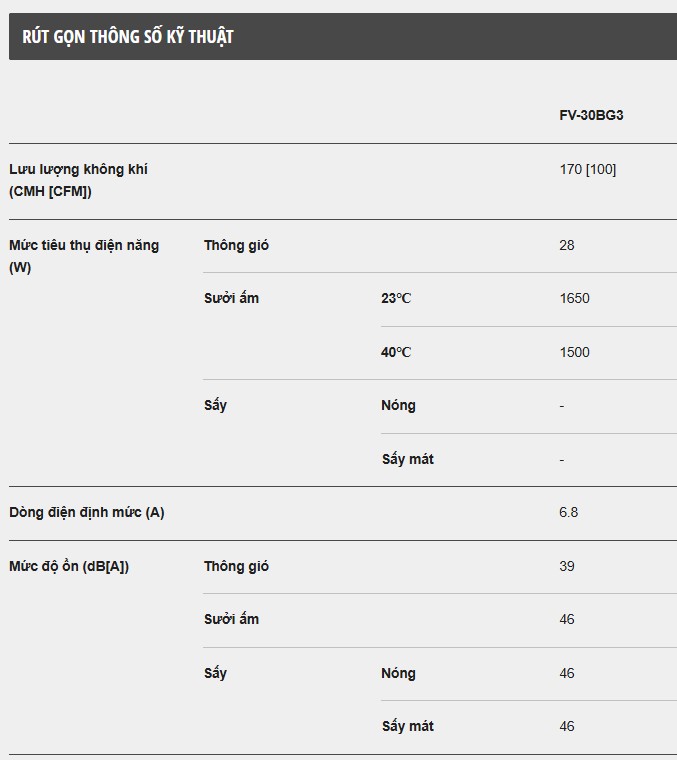Select the Dòng điện định mức (A) label
Image resolution: width=677 pixels, height=760 pixels.
point(87,512)
